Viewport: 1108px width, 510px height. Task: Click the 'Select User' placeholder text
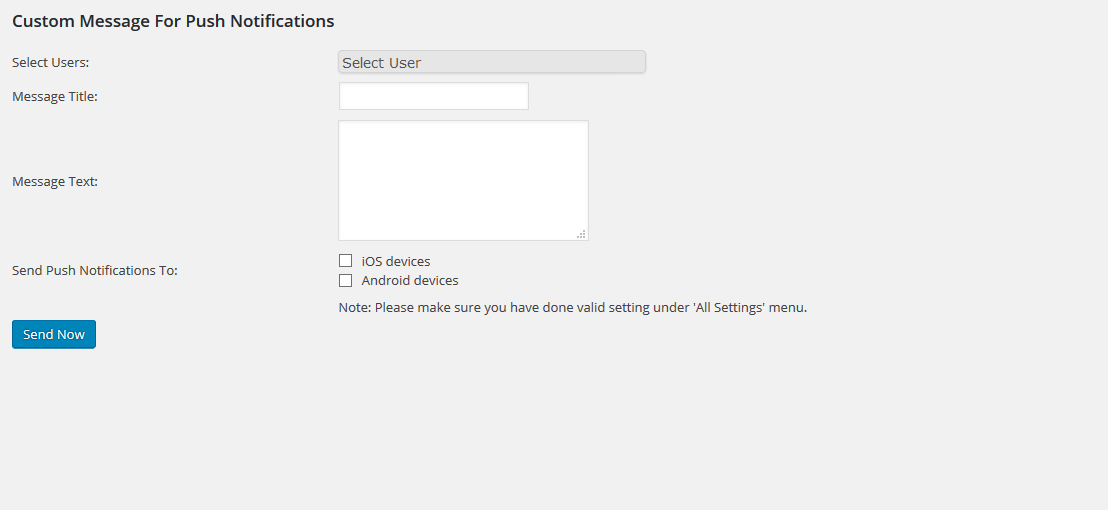[x=382, y=63]
